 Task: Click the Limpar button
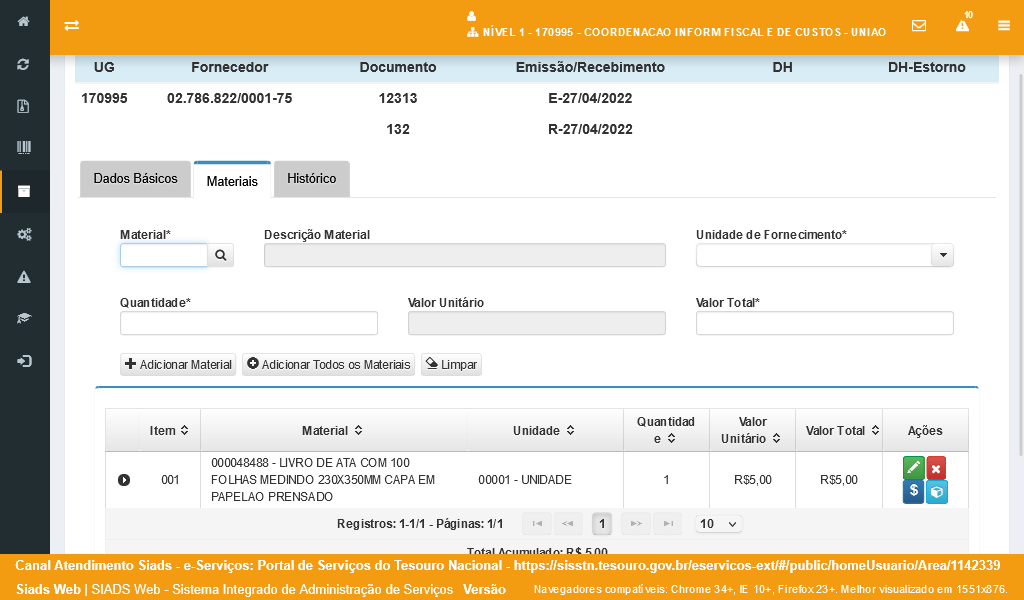(451, 364)
